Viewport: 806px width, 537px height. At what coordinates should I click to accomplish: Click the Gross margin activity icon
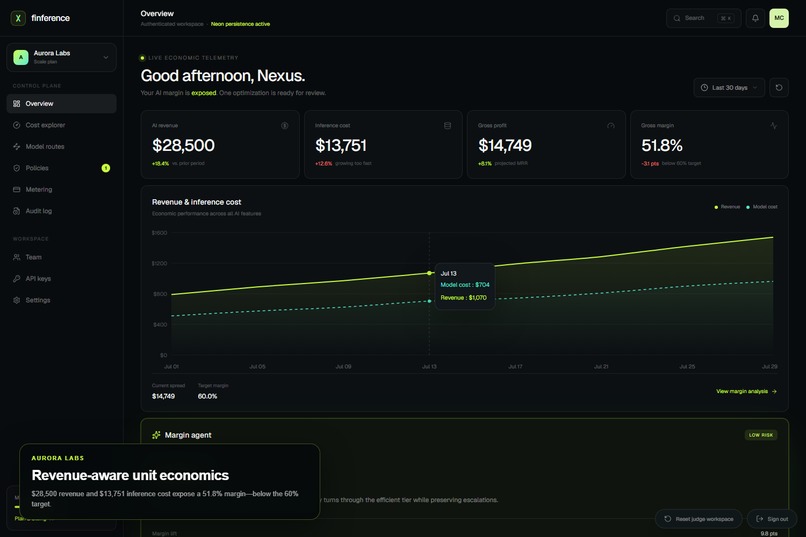click(774, 125)
